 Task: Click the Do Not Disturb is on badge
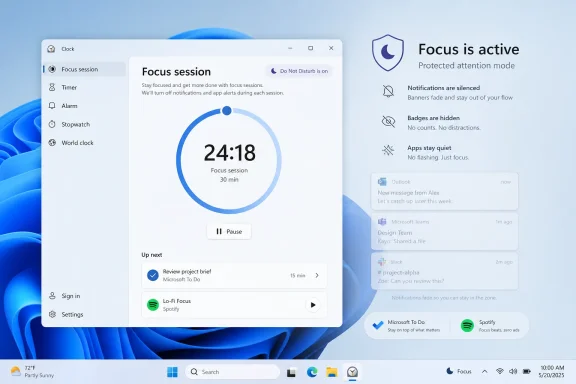point(299,71)
